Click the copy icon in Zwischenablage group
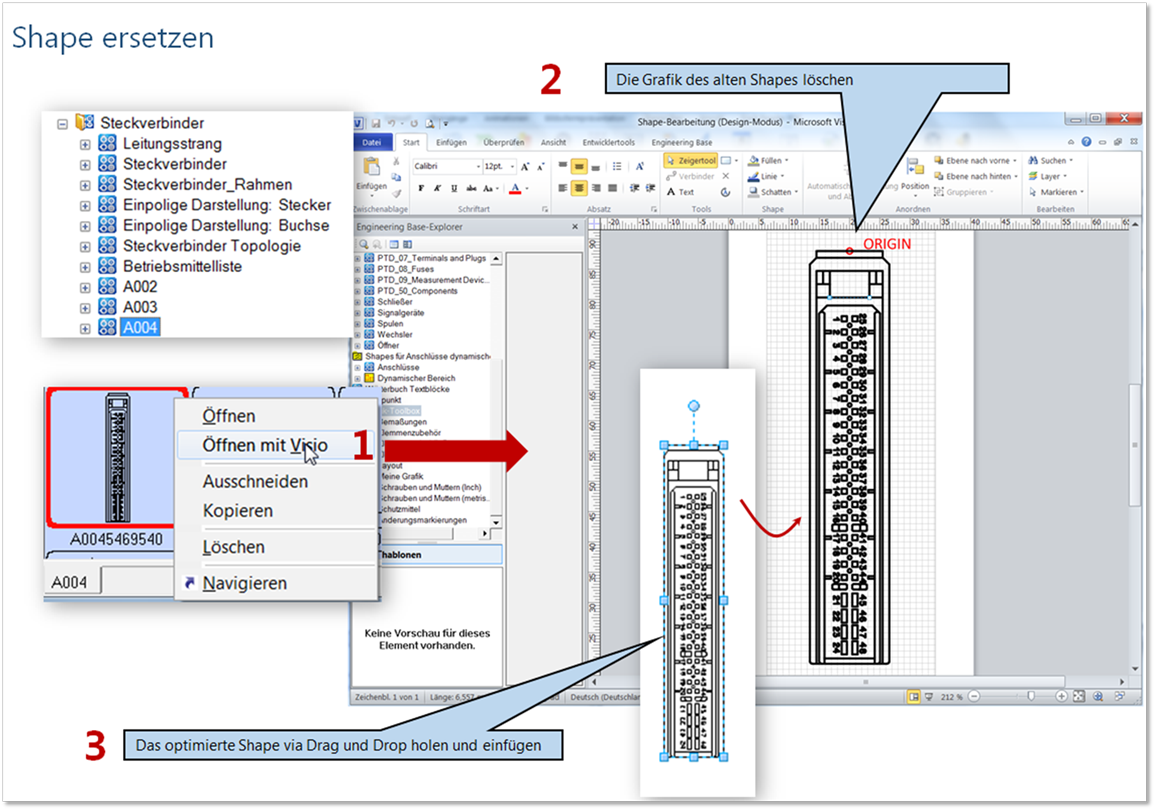The width and height of the screenshot is (1155, 810). click(x=396, y=177)
